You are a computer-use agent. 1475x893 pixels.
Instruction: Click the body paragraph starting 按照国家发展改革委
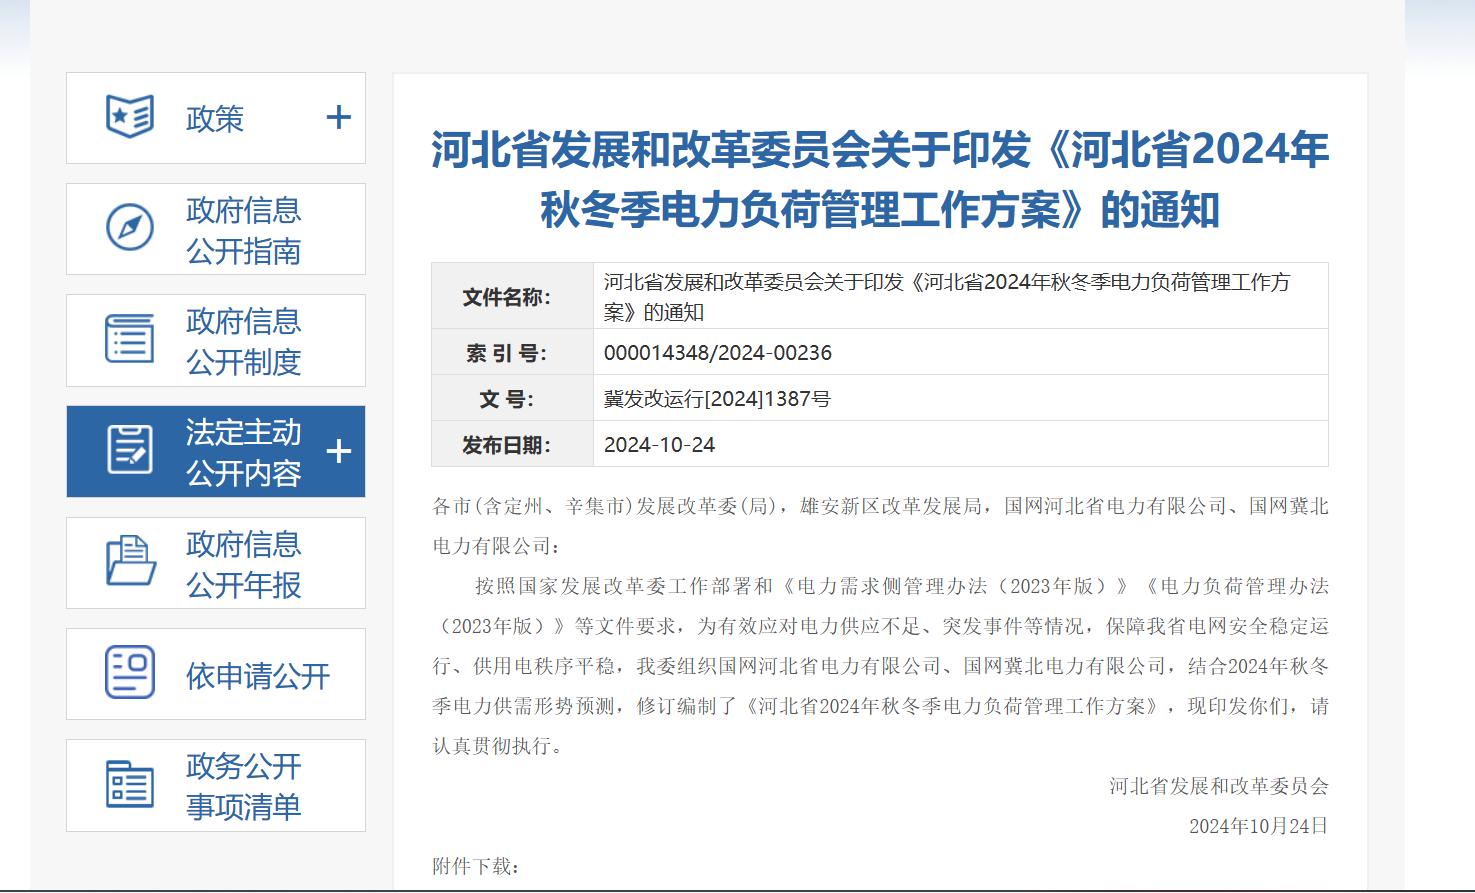tap(880, 666)
